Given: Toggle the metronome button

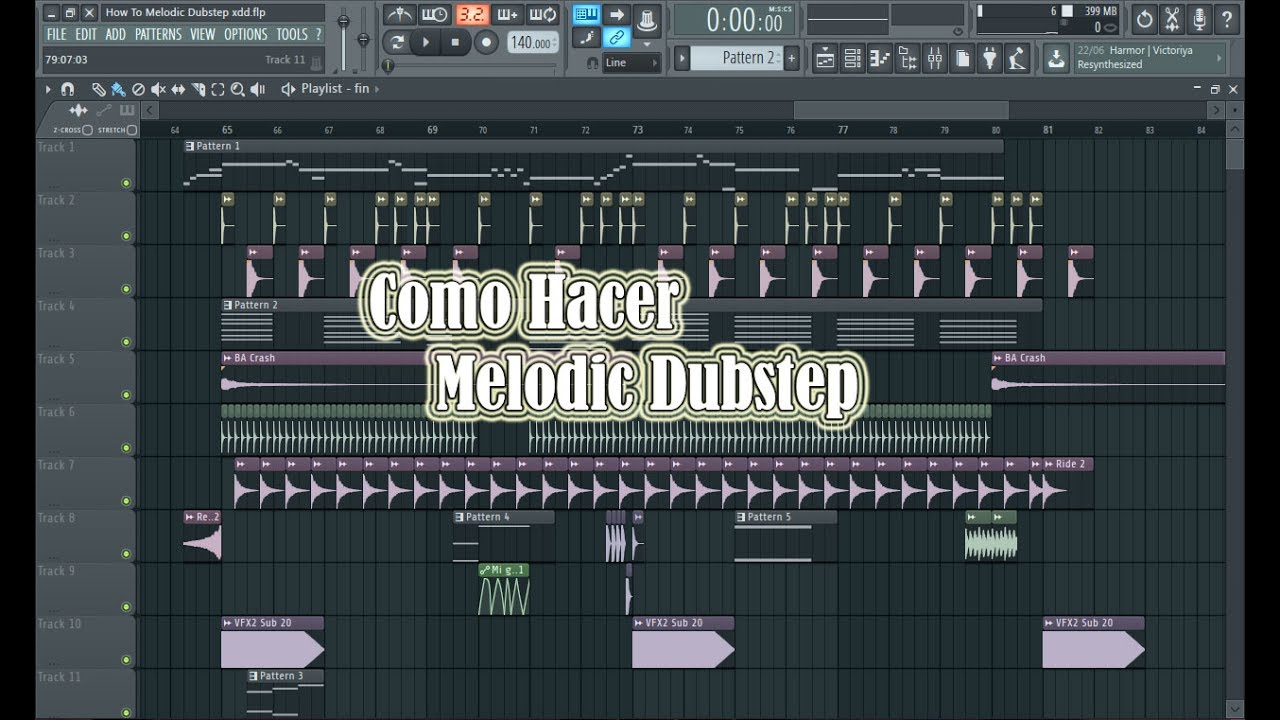Looking at the screenshot, I should pos(400,15).
